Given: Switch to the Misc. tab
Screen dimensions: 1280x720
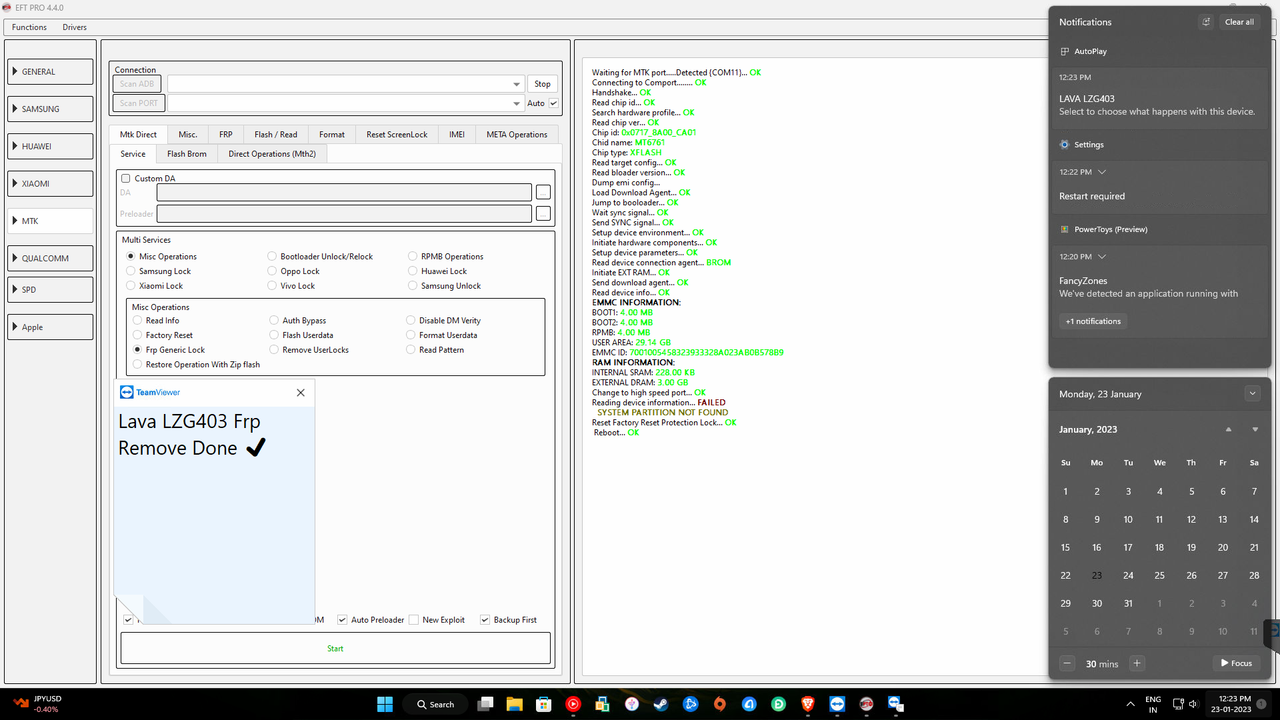Looking at the screenshot, I should coord(188,134).
